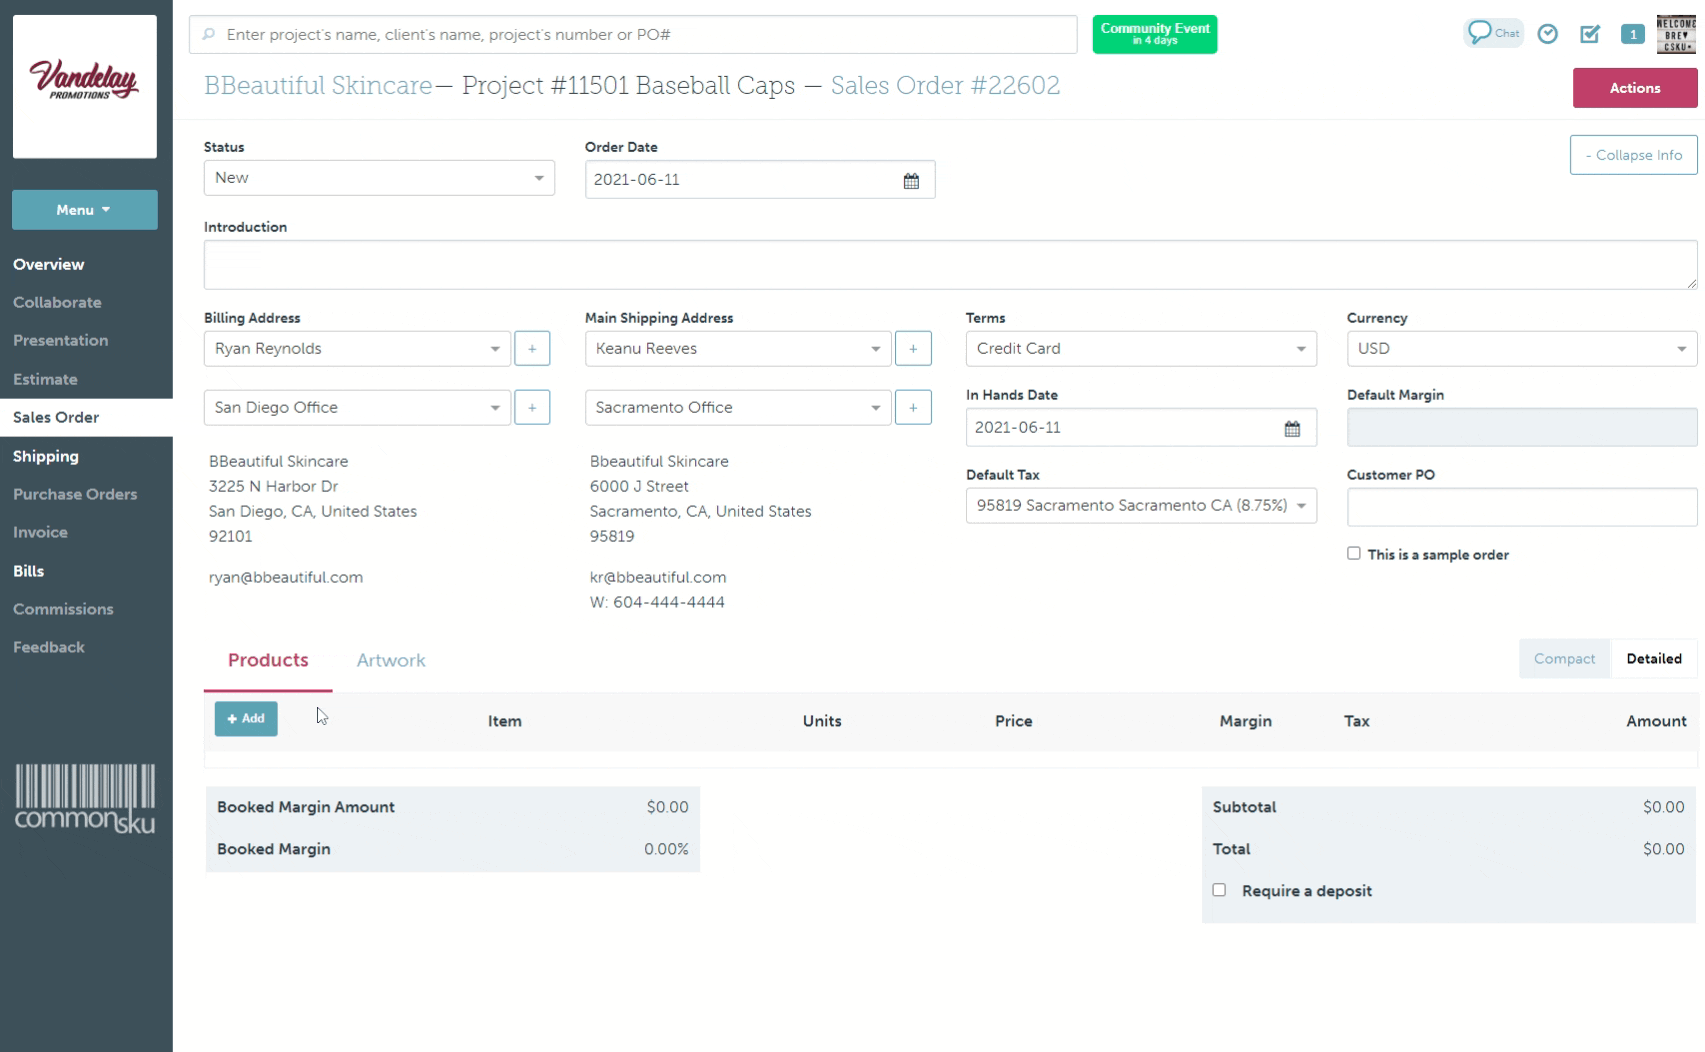This screenshot has height=1052, width=1705.
Task: Open Purchase Orders in the sidebar
Action: coord(75,494)
